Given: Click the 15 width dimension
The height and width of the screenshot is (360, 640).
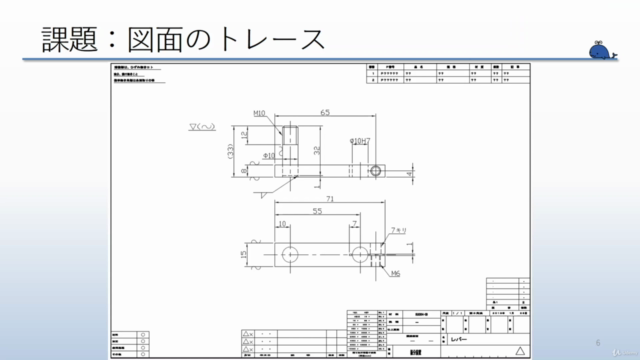Looking at the screenshot, I should point(244,254).
